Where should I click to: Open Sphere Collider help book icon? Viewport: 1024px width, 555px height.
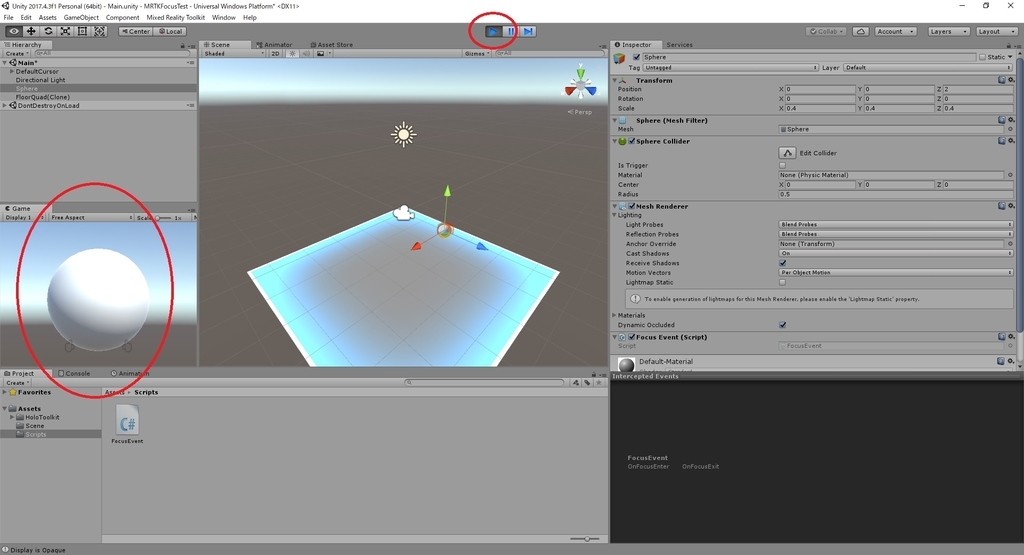1001,141
